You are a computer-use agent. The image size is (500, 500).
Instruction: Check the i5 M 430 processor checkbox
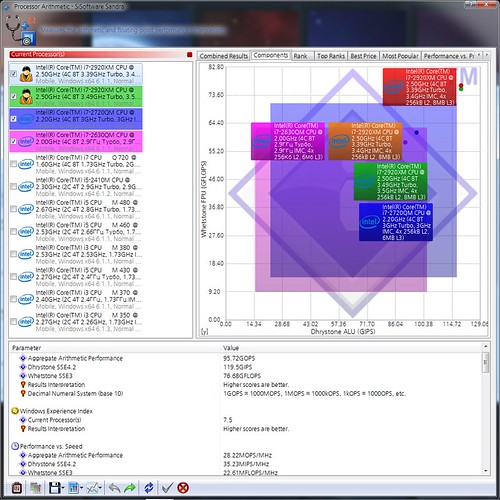tap(13, 277)
